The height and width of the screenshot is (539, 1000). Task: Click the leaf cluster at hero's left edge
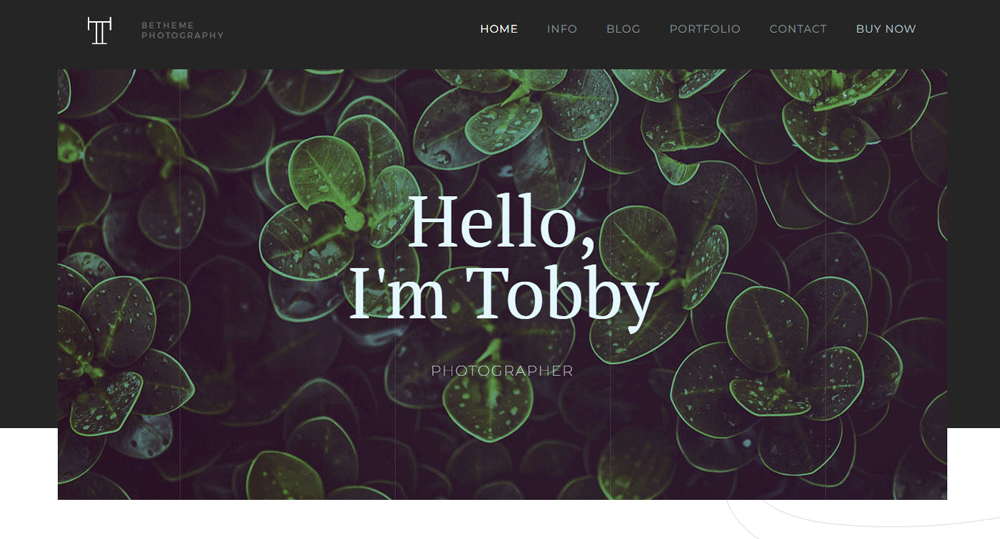(108, 357)
